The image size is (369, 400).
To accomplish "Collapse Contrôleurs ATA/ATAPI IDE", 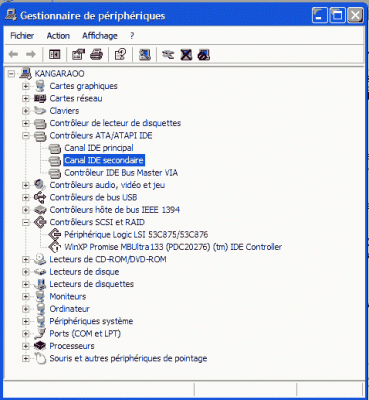I will coord(26,136).
